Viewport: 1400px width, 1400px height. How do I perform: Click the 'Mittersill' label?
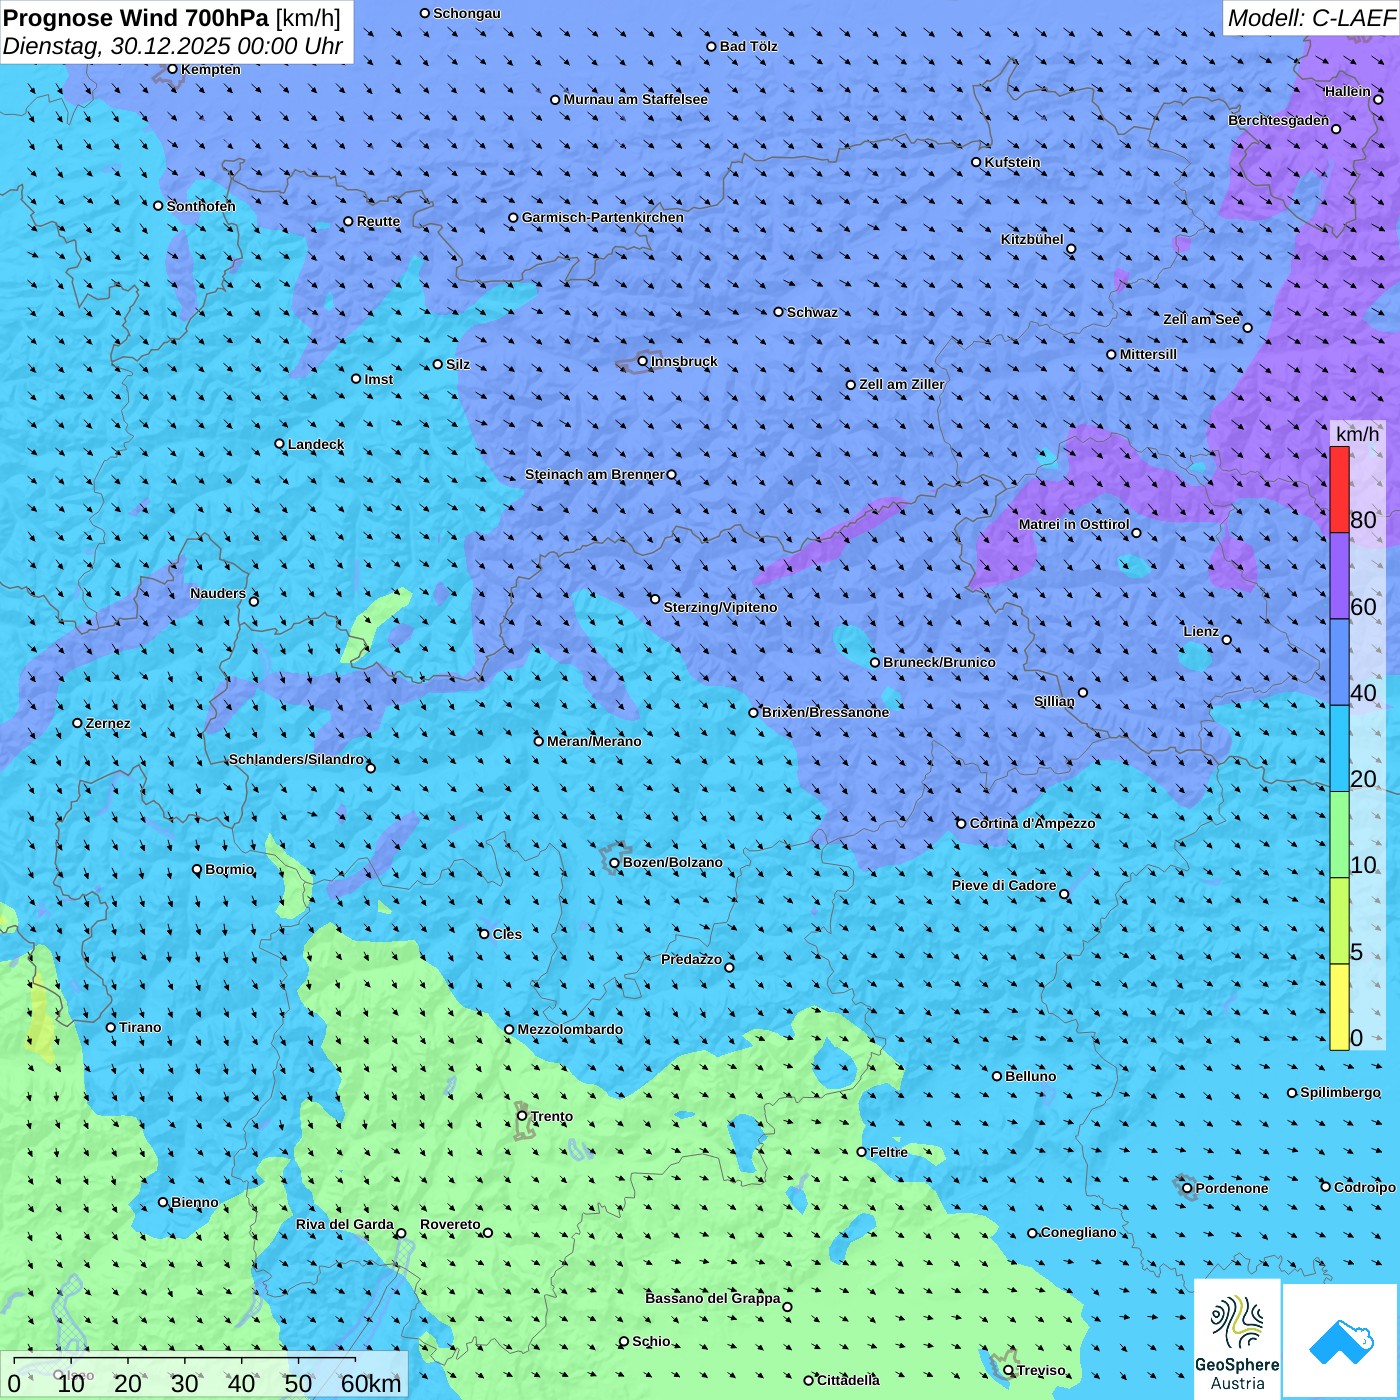coord(1148,354)
